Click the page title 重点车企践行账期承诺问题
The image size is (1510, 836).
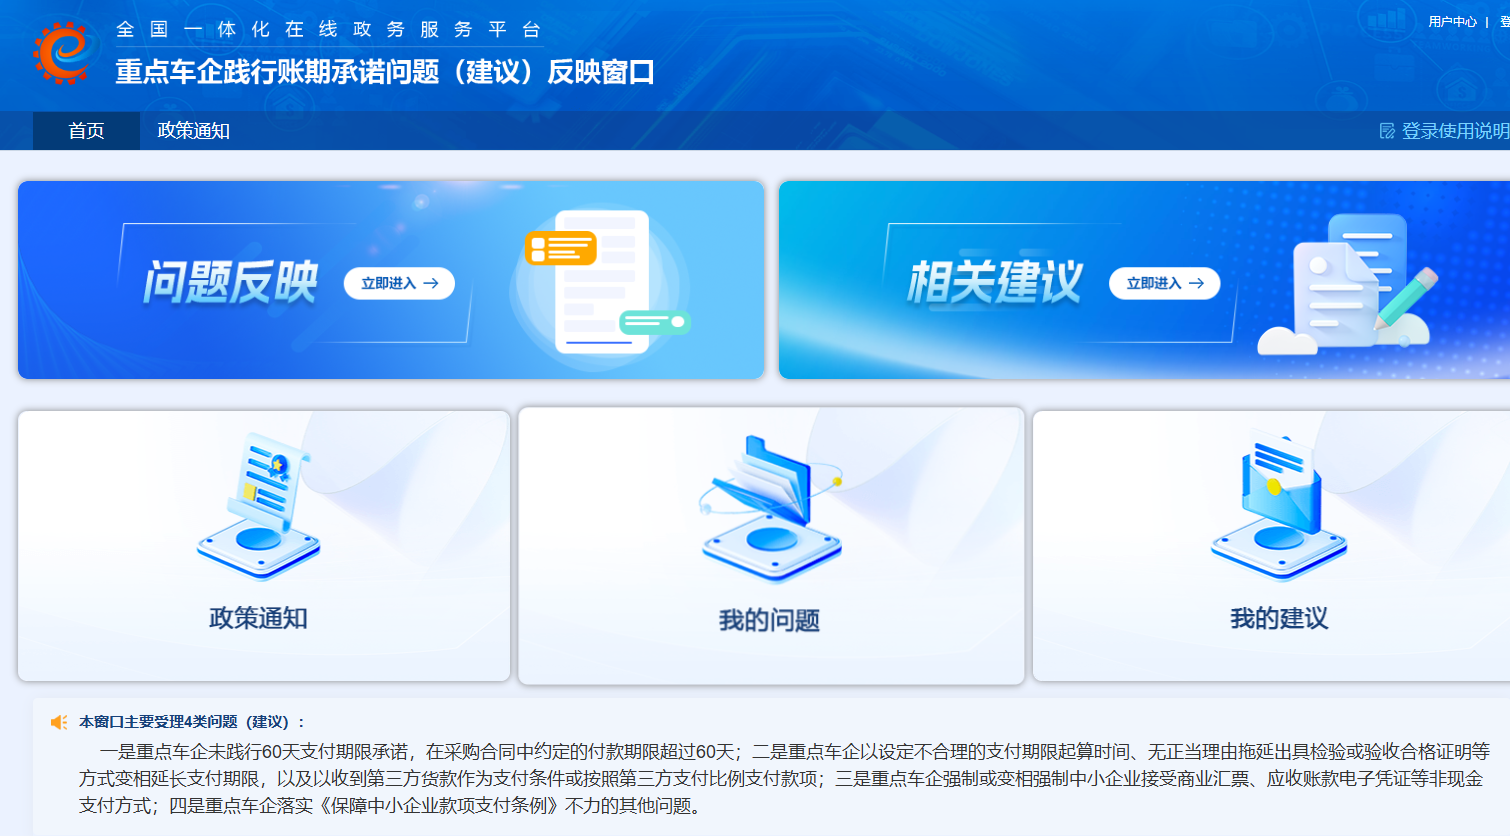(385, 72)
